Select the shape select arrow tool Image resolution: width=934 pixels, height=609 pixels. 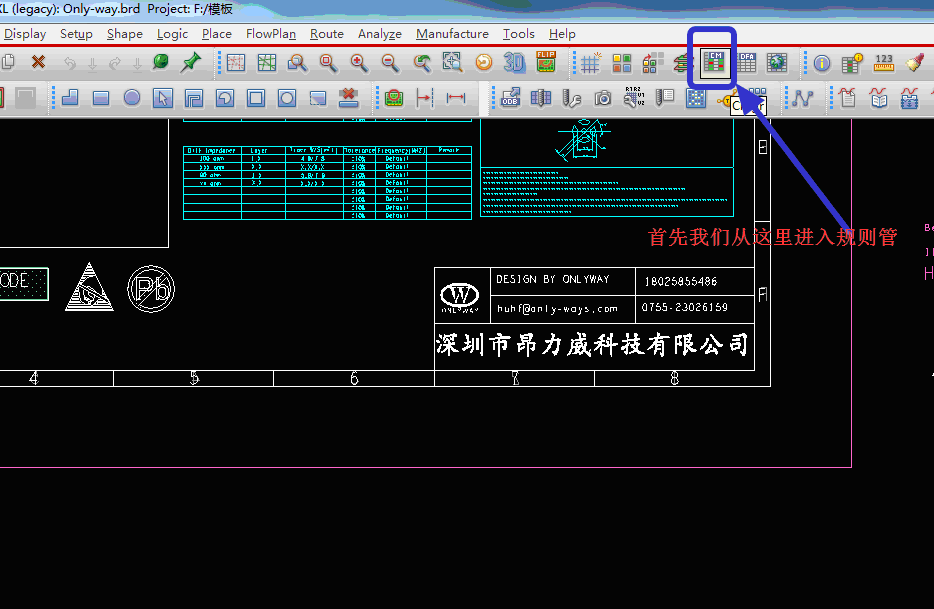(163, 98)
